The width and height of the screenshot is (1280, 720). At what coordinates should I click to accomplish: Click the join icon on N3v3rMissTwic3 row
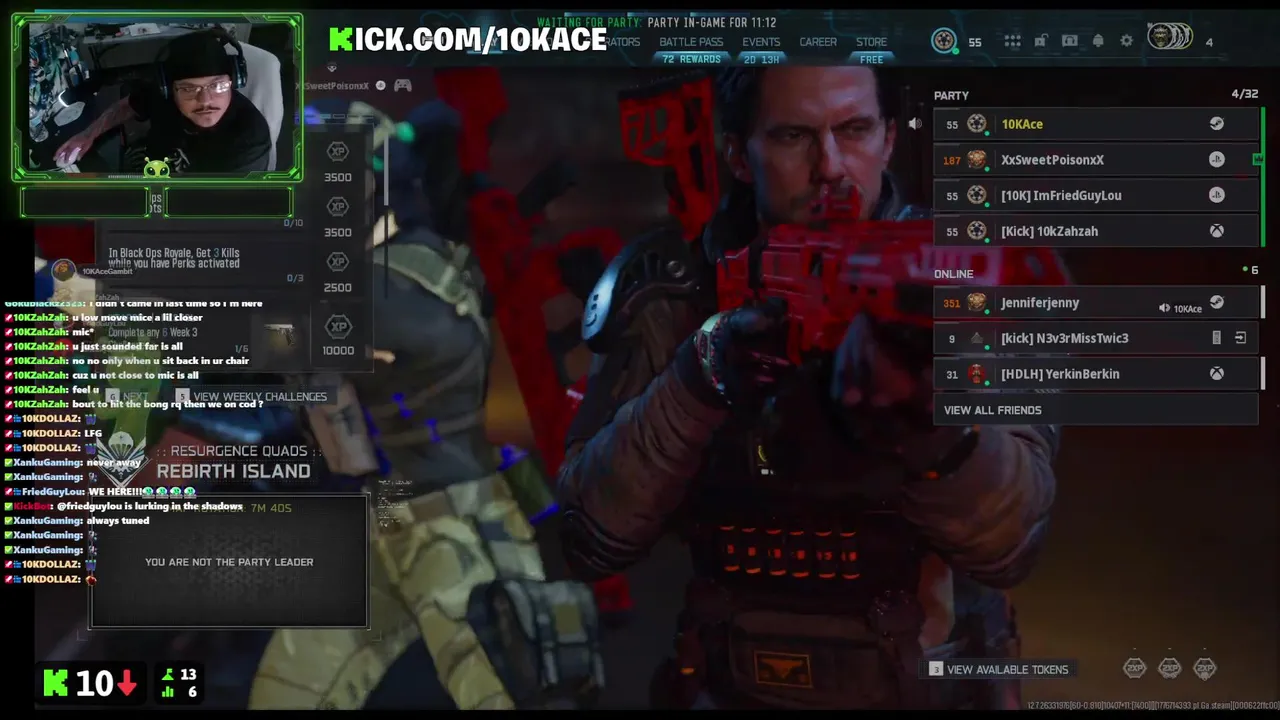(1240, 338)
